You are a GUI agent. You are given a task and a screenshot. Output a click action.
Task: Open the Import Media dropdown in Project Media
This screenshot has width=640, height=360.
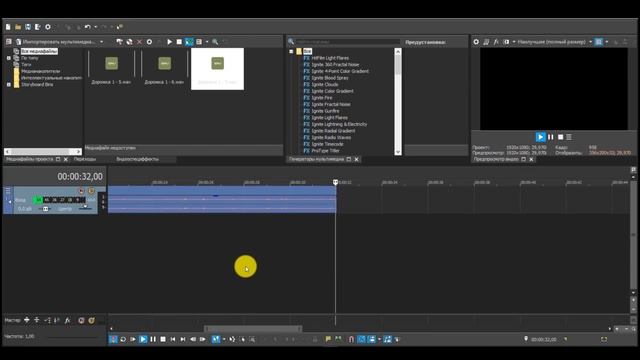click(x=102, y=42)
